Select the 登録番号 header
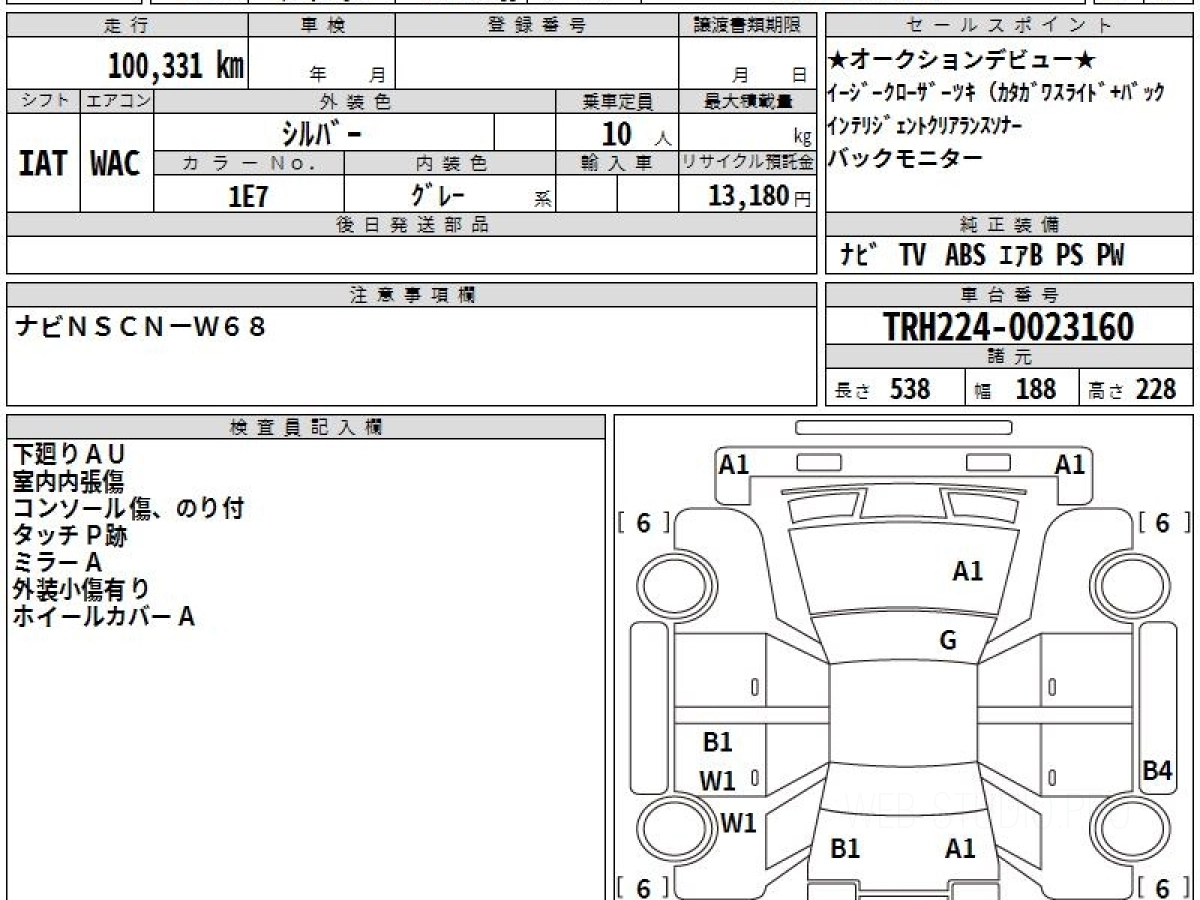Viewport: 1200px width, 900px height. pos(537,26)
